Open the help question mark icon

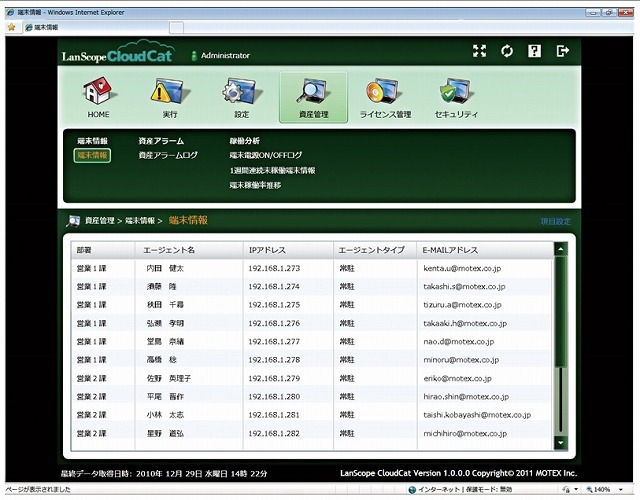point(534,51)
